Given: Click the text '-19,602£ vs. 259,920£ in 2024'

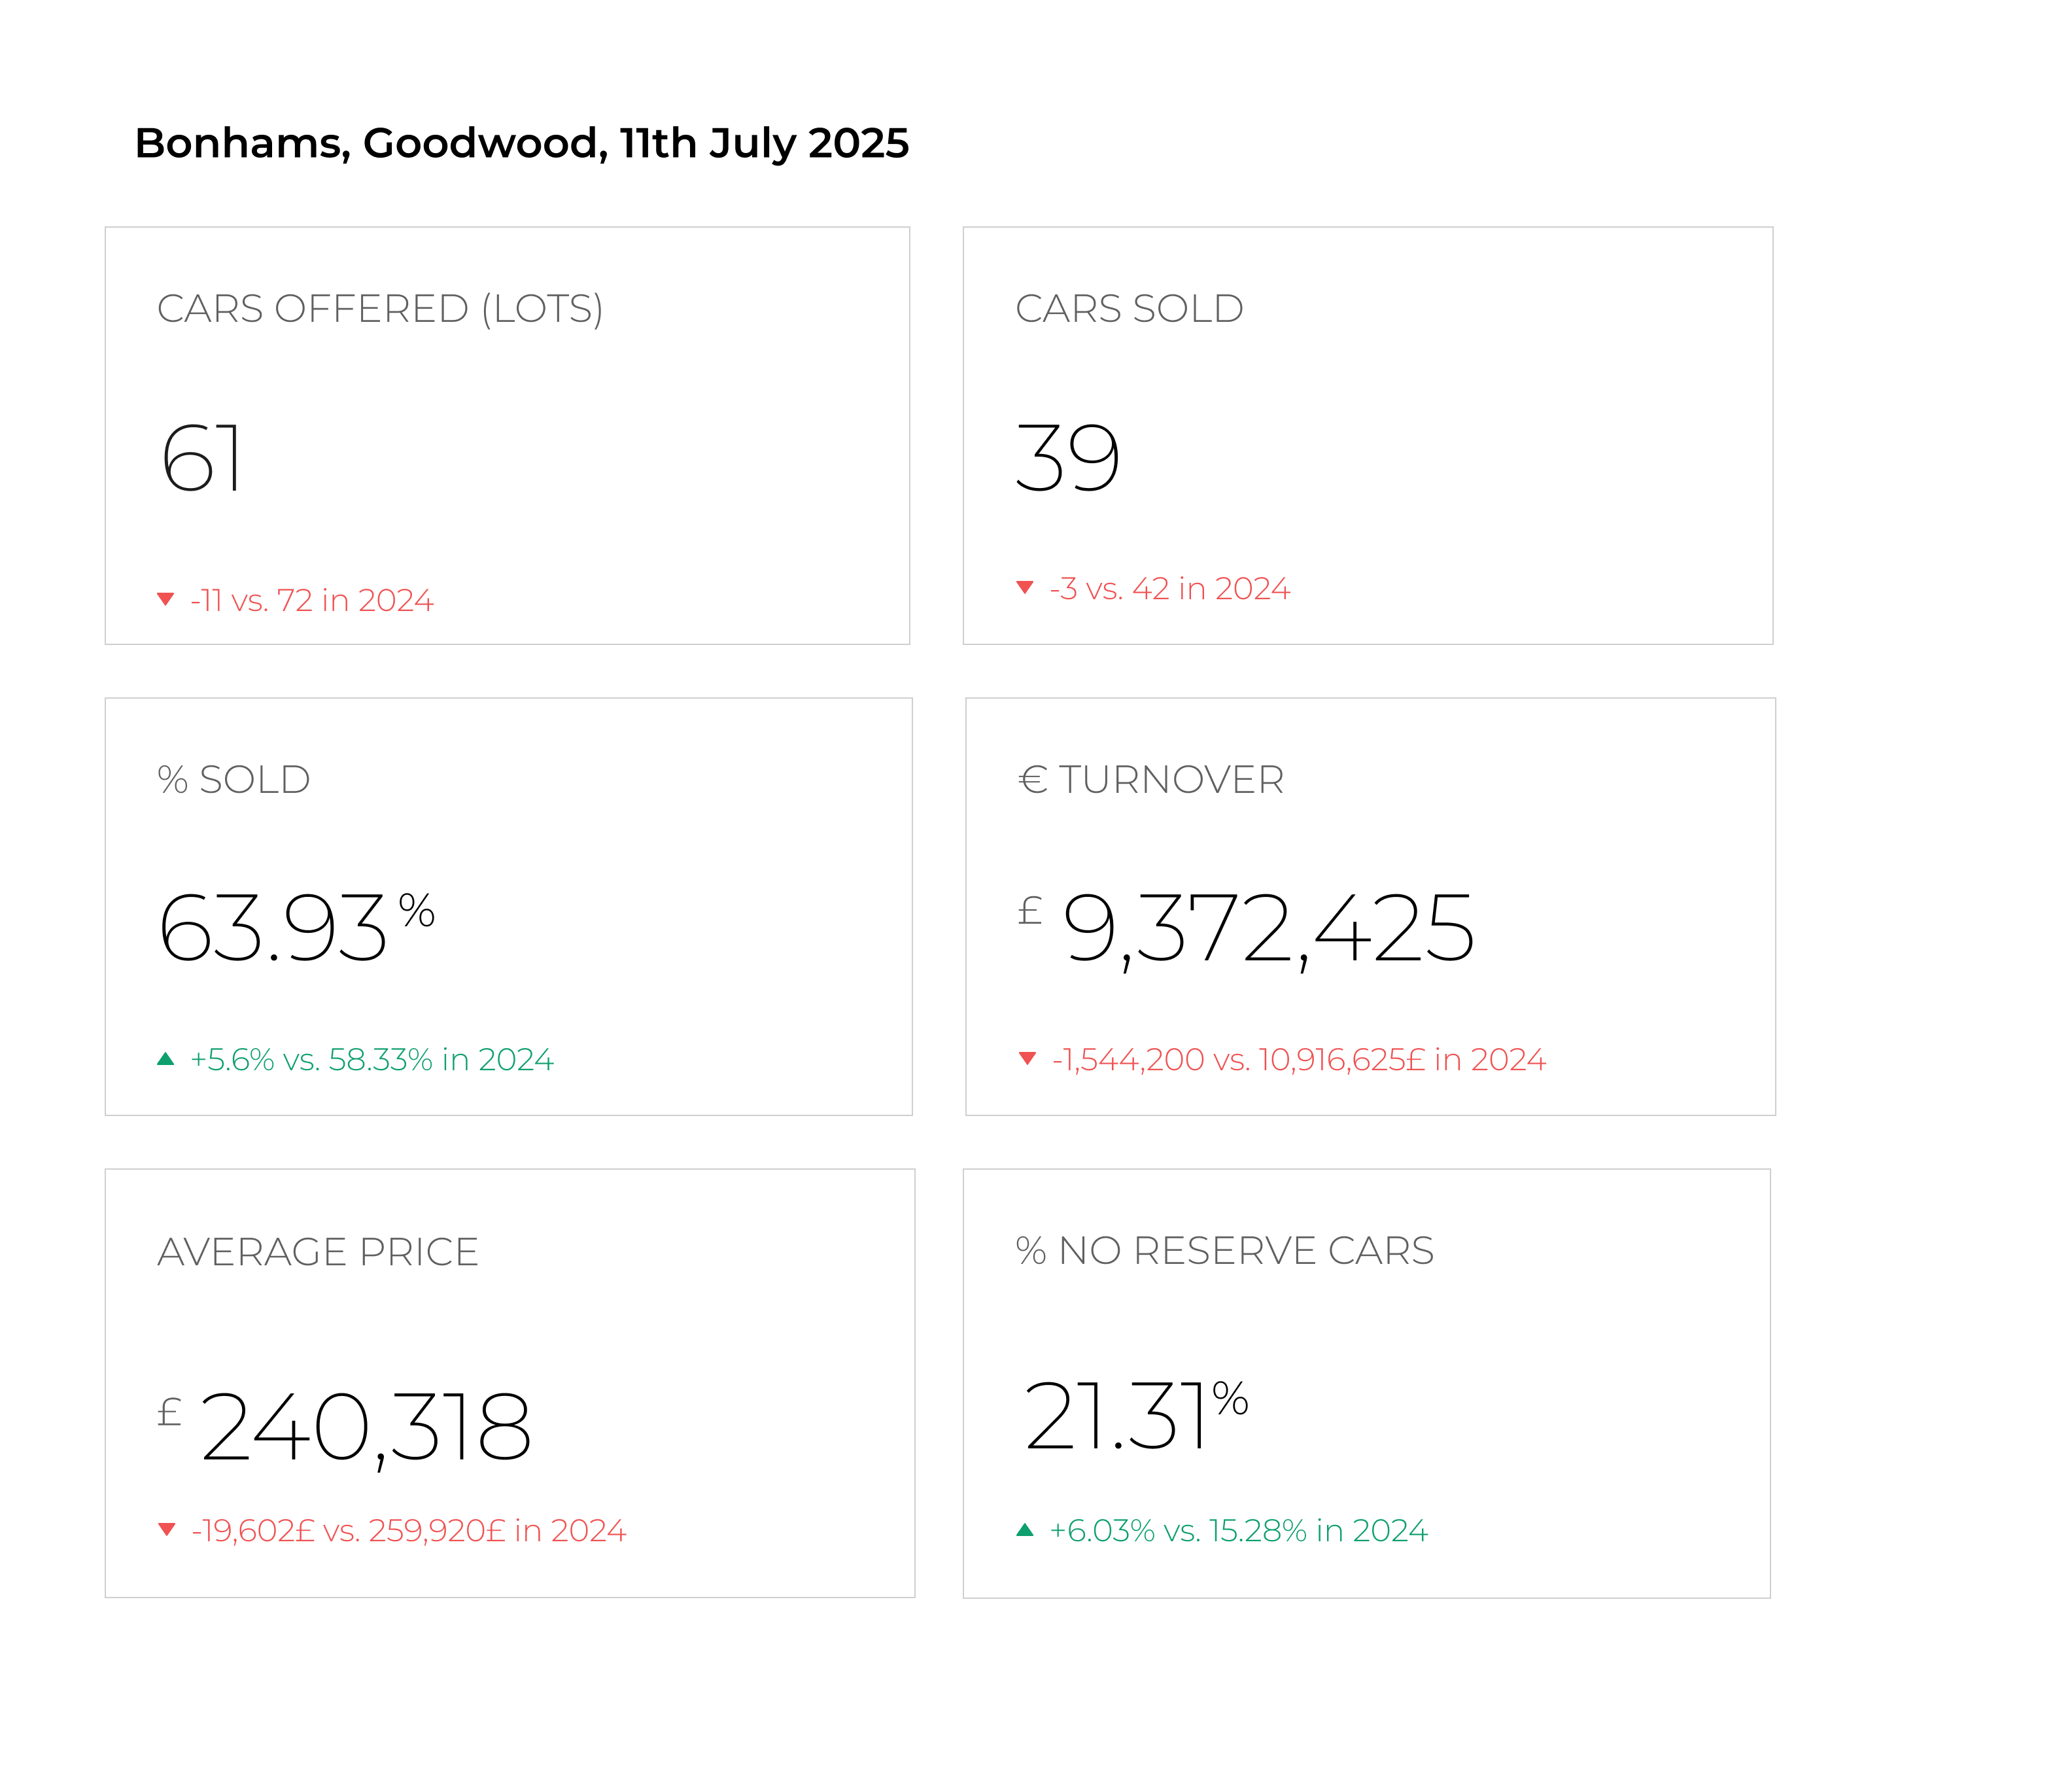Looking at the screenshot, I should [409, 1530].
